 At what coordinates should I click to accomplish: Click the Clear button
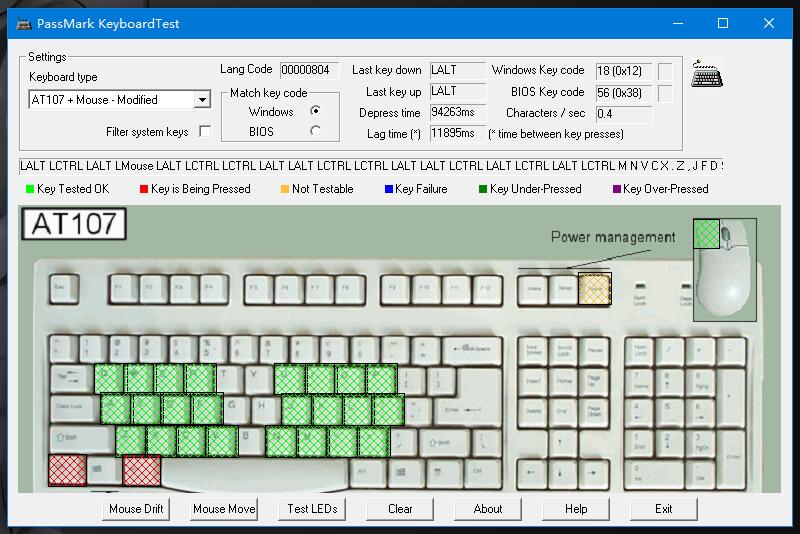point(400,508)
